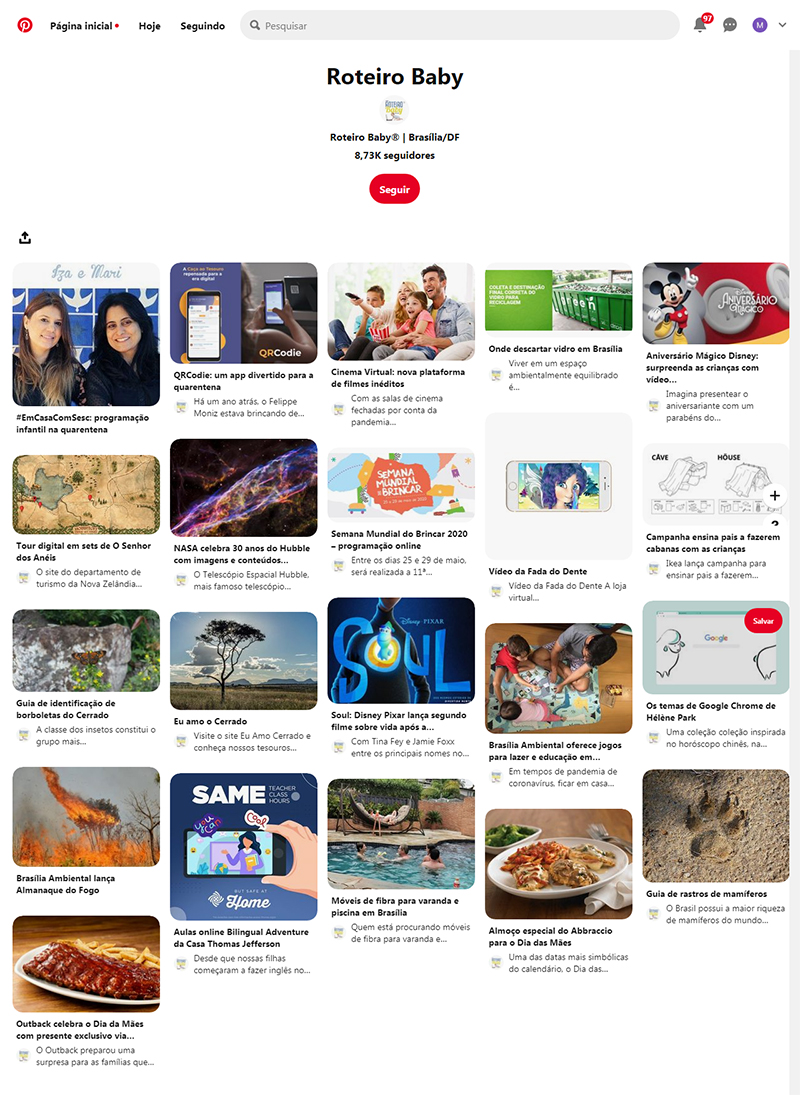The height and width of the screenshot is (1095, 800).
Task: Click the Pinterest logo icon
Action: click(x=24, y=25)
